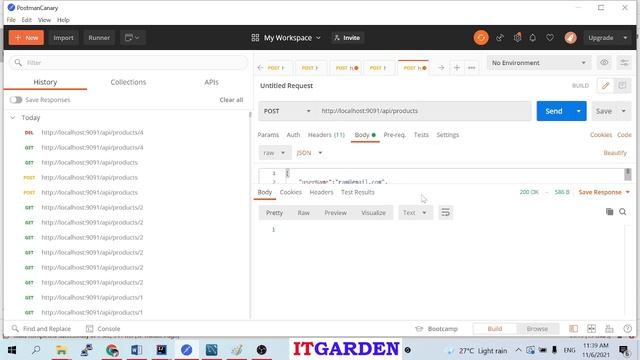Click the New button

tap(26, 38)
